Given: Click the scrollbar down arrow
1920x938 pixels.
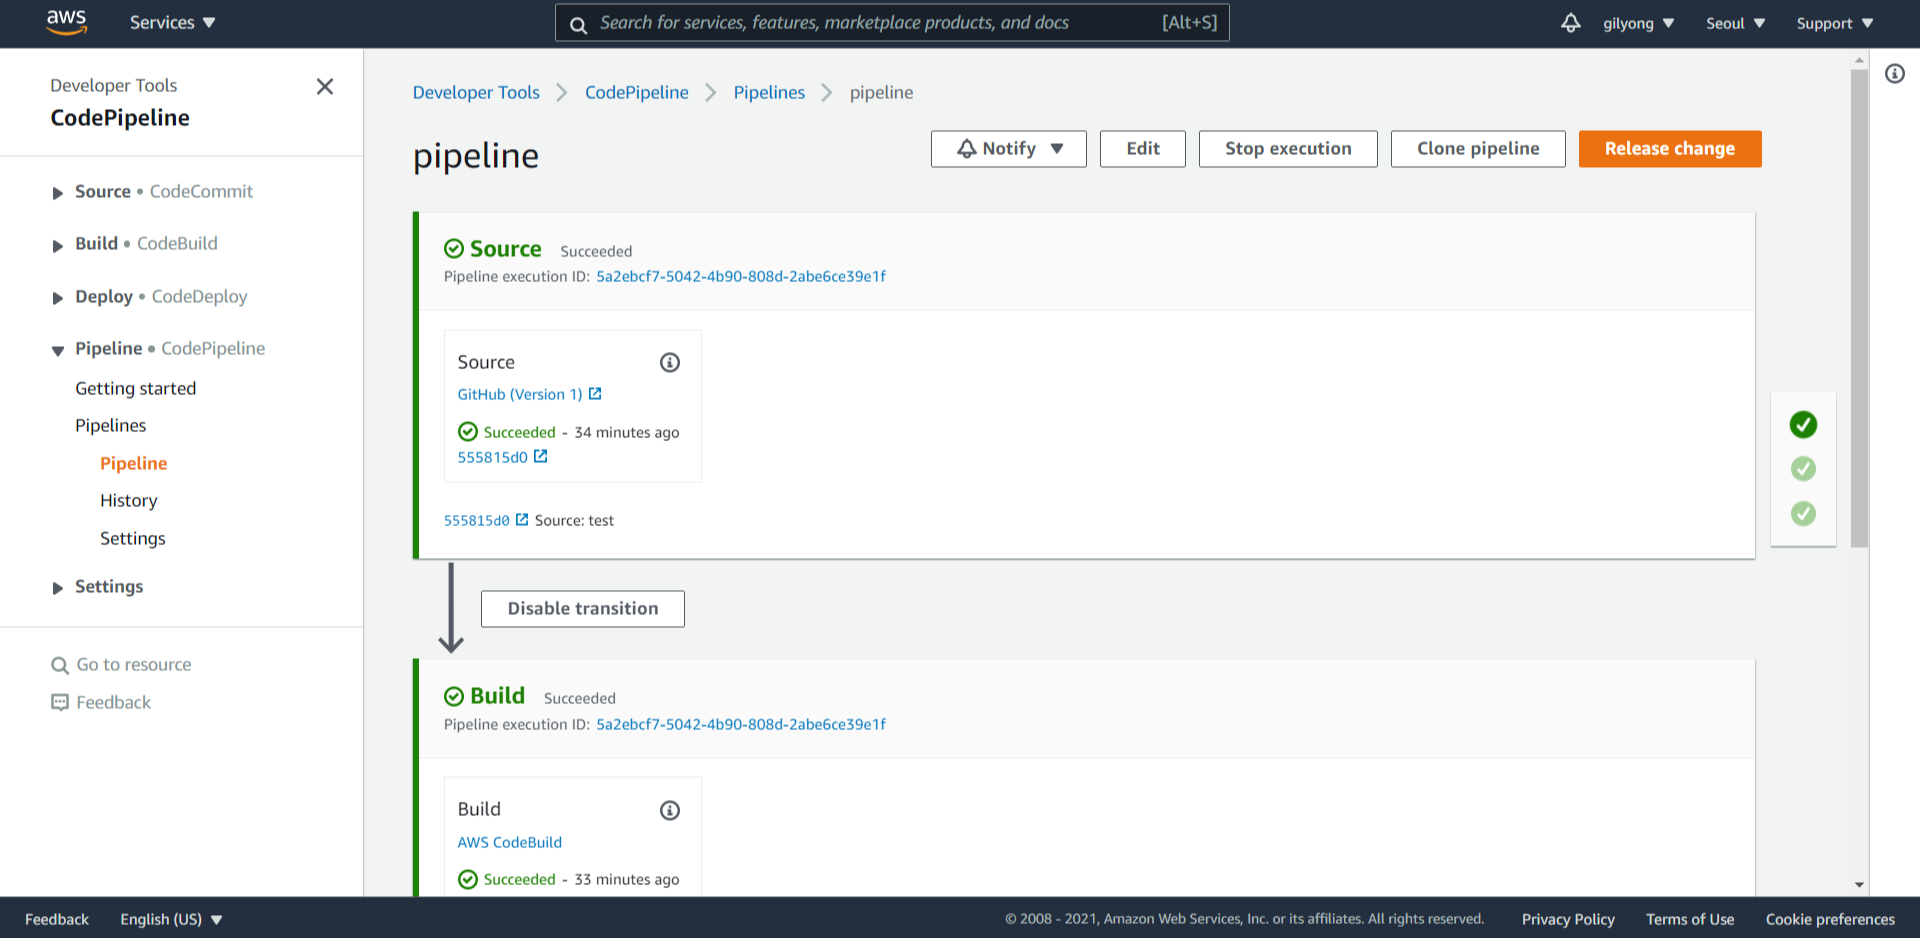Looking at the screenshot, I should pos(1859,885).
